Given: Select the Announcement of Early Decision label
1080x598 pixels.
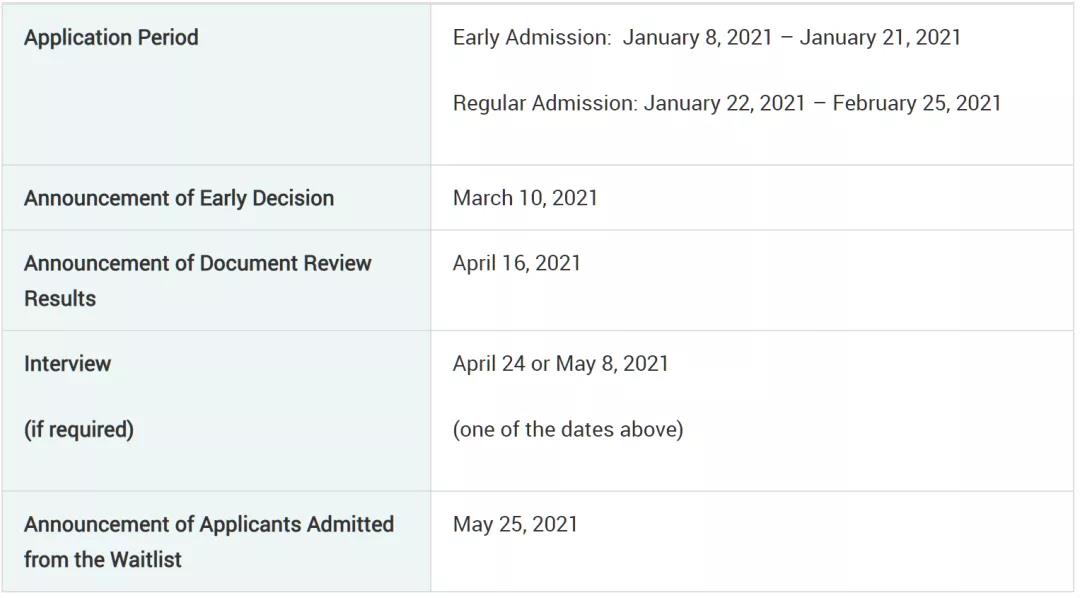Looking at the screenshot, I should point(179,198).
